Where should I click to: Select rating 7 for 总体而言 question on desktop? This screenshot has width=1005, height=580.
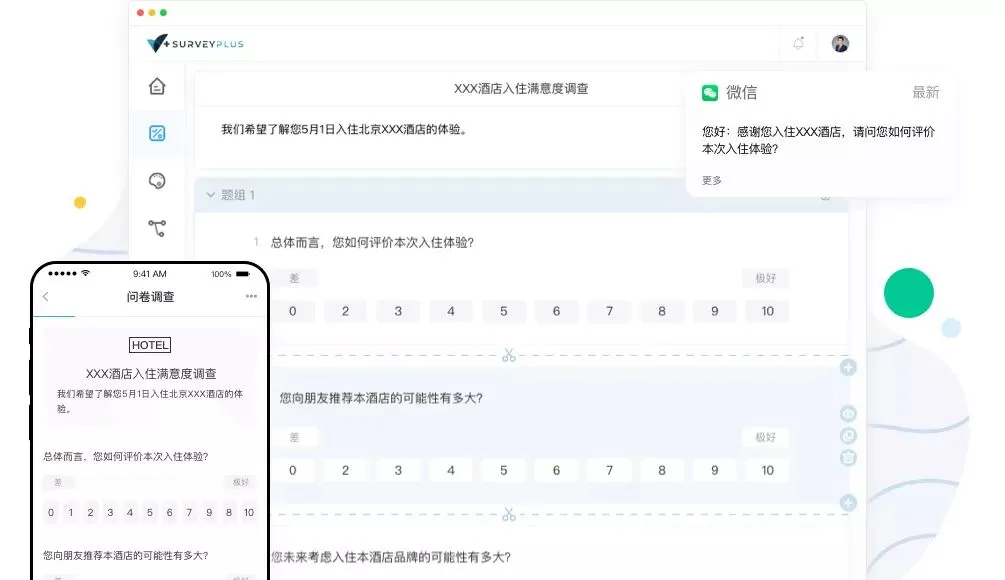(610, 311)
